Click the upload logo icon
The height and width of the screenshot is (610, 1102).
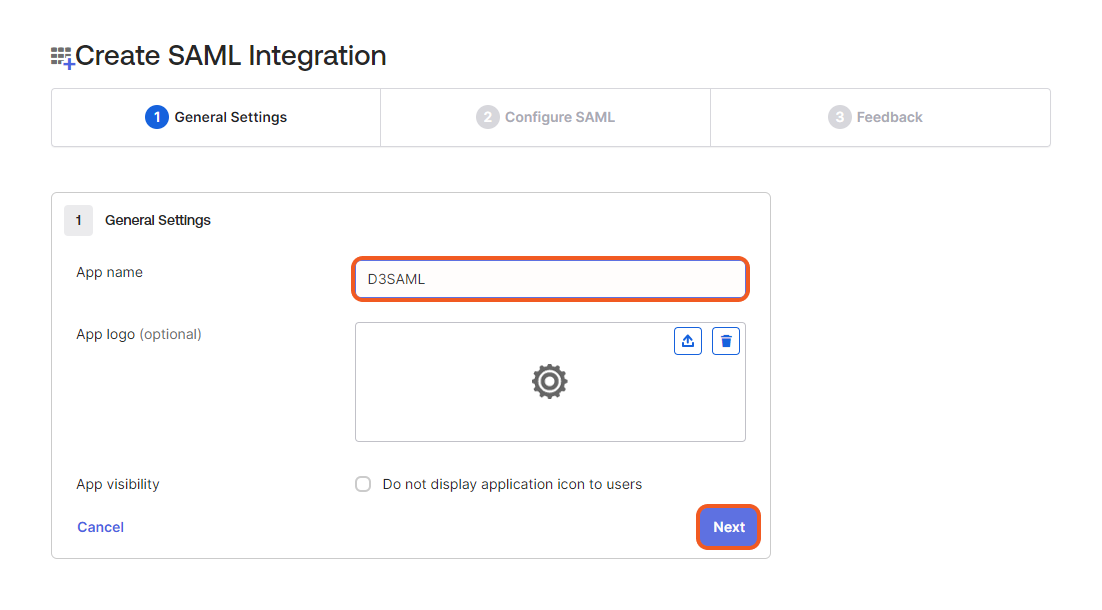pos(688,341)
